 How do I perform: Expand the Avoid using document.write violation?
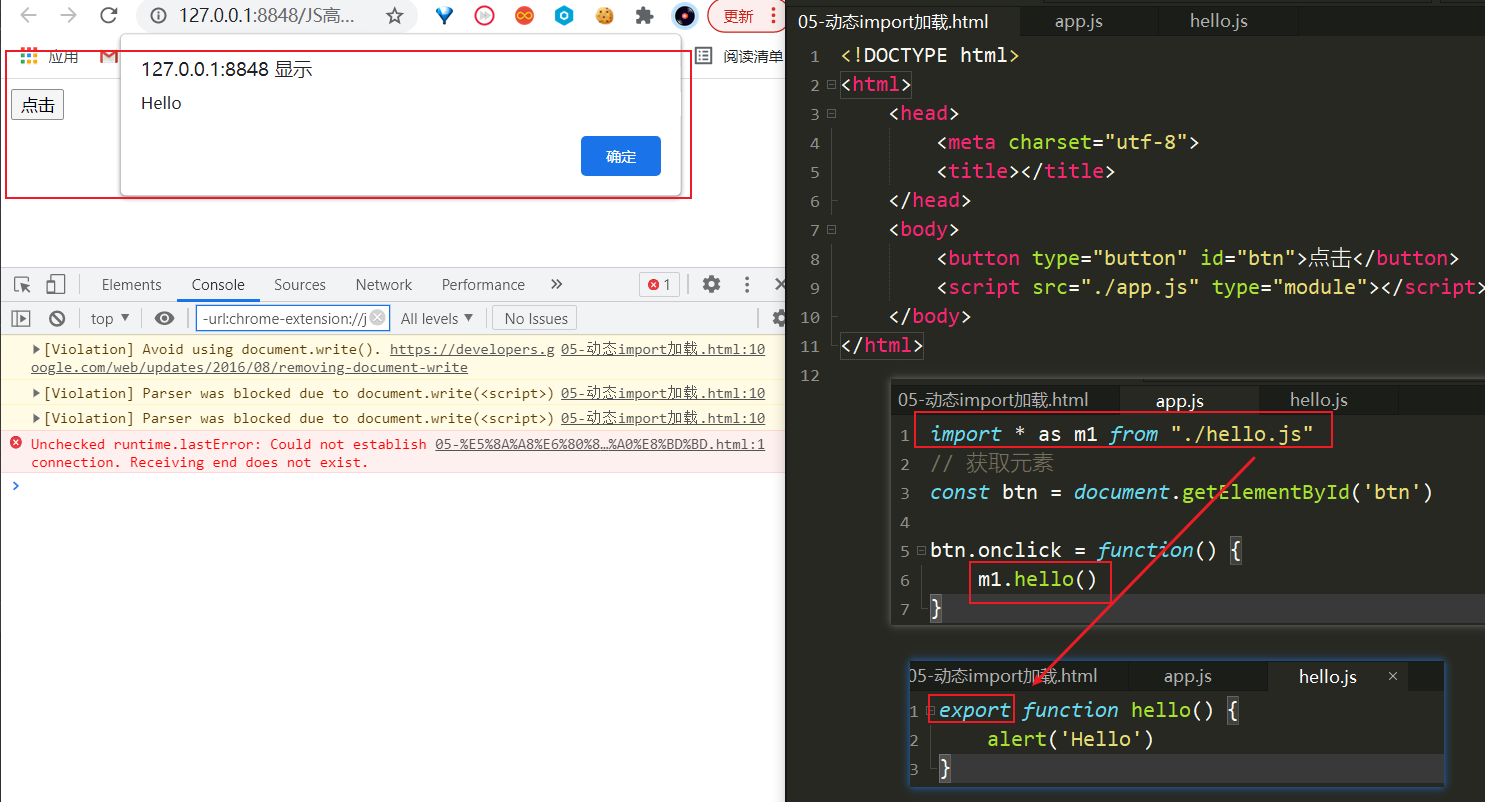pyautogui.click(x=37, y=350)
